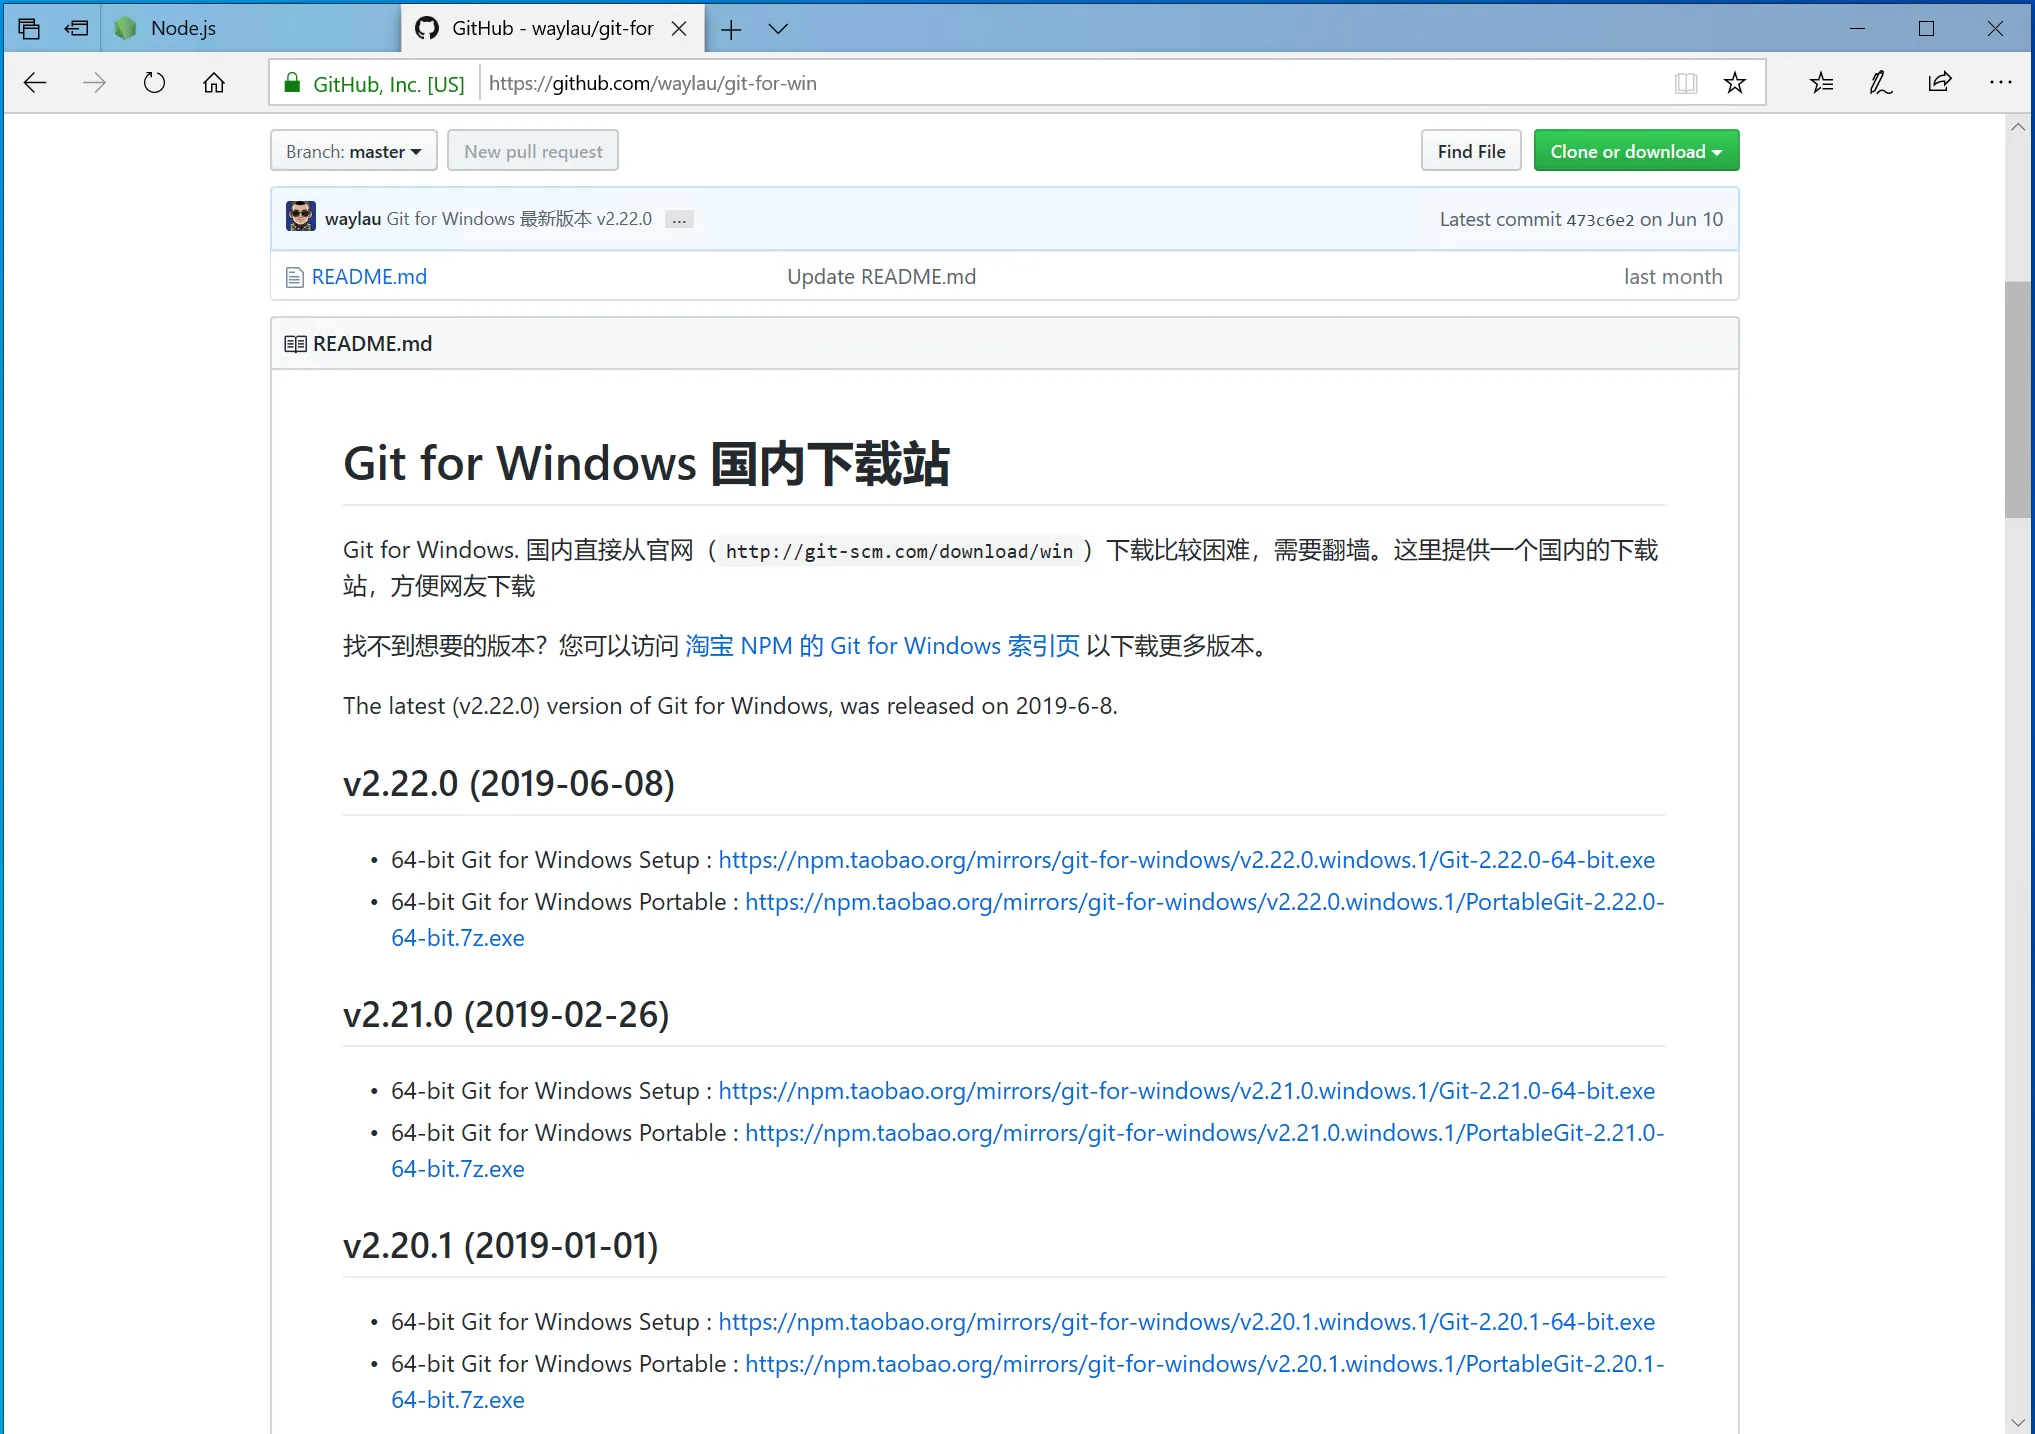Image resolution: width=2035 pixels, height=1434 pixels.
Task: Open the settings and more ellipsis menu
Action: coord(2000,83)
